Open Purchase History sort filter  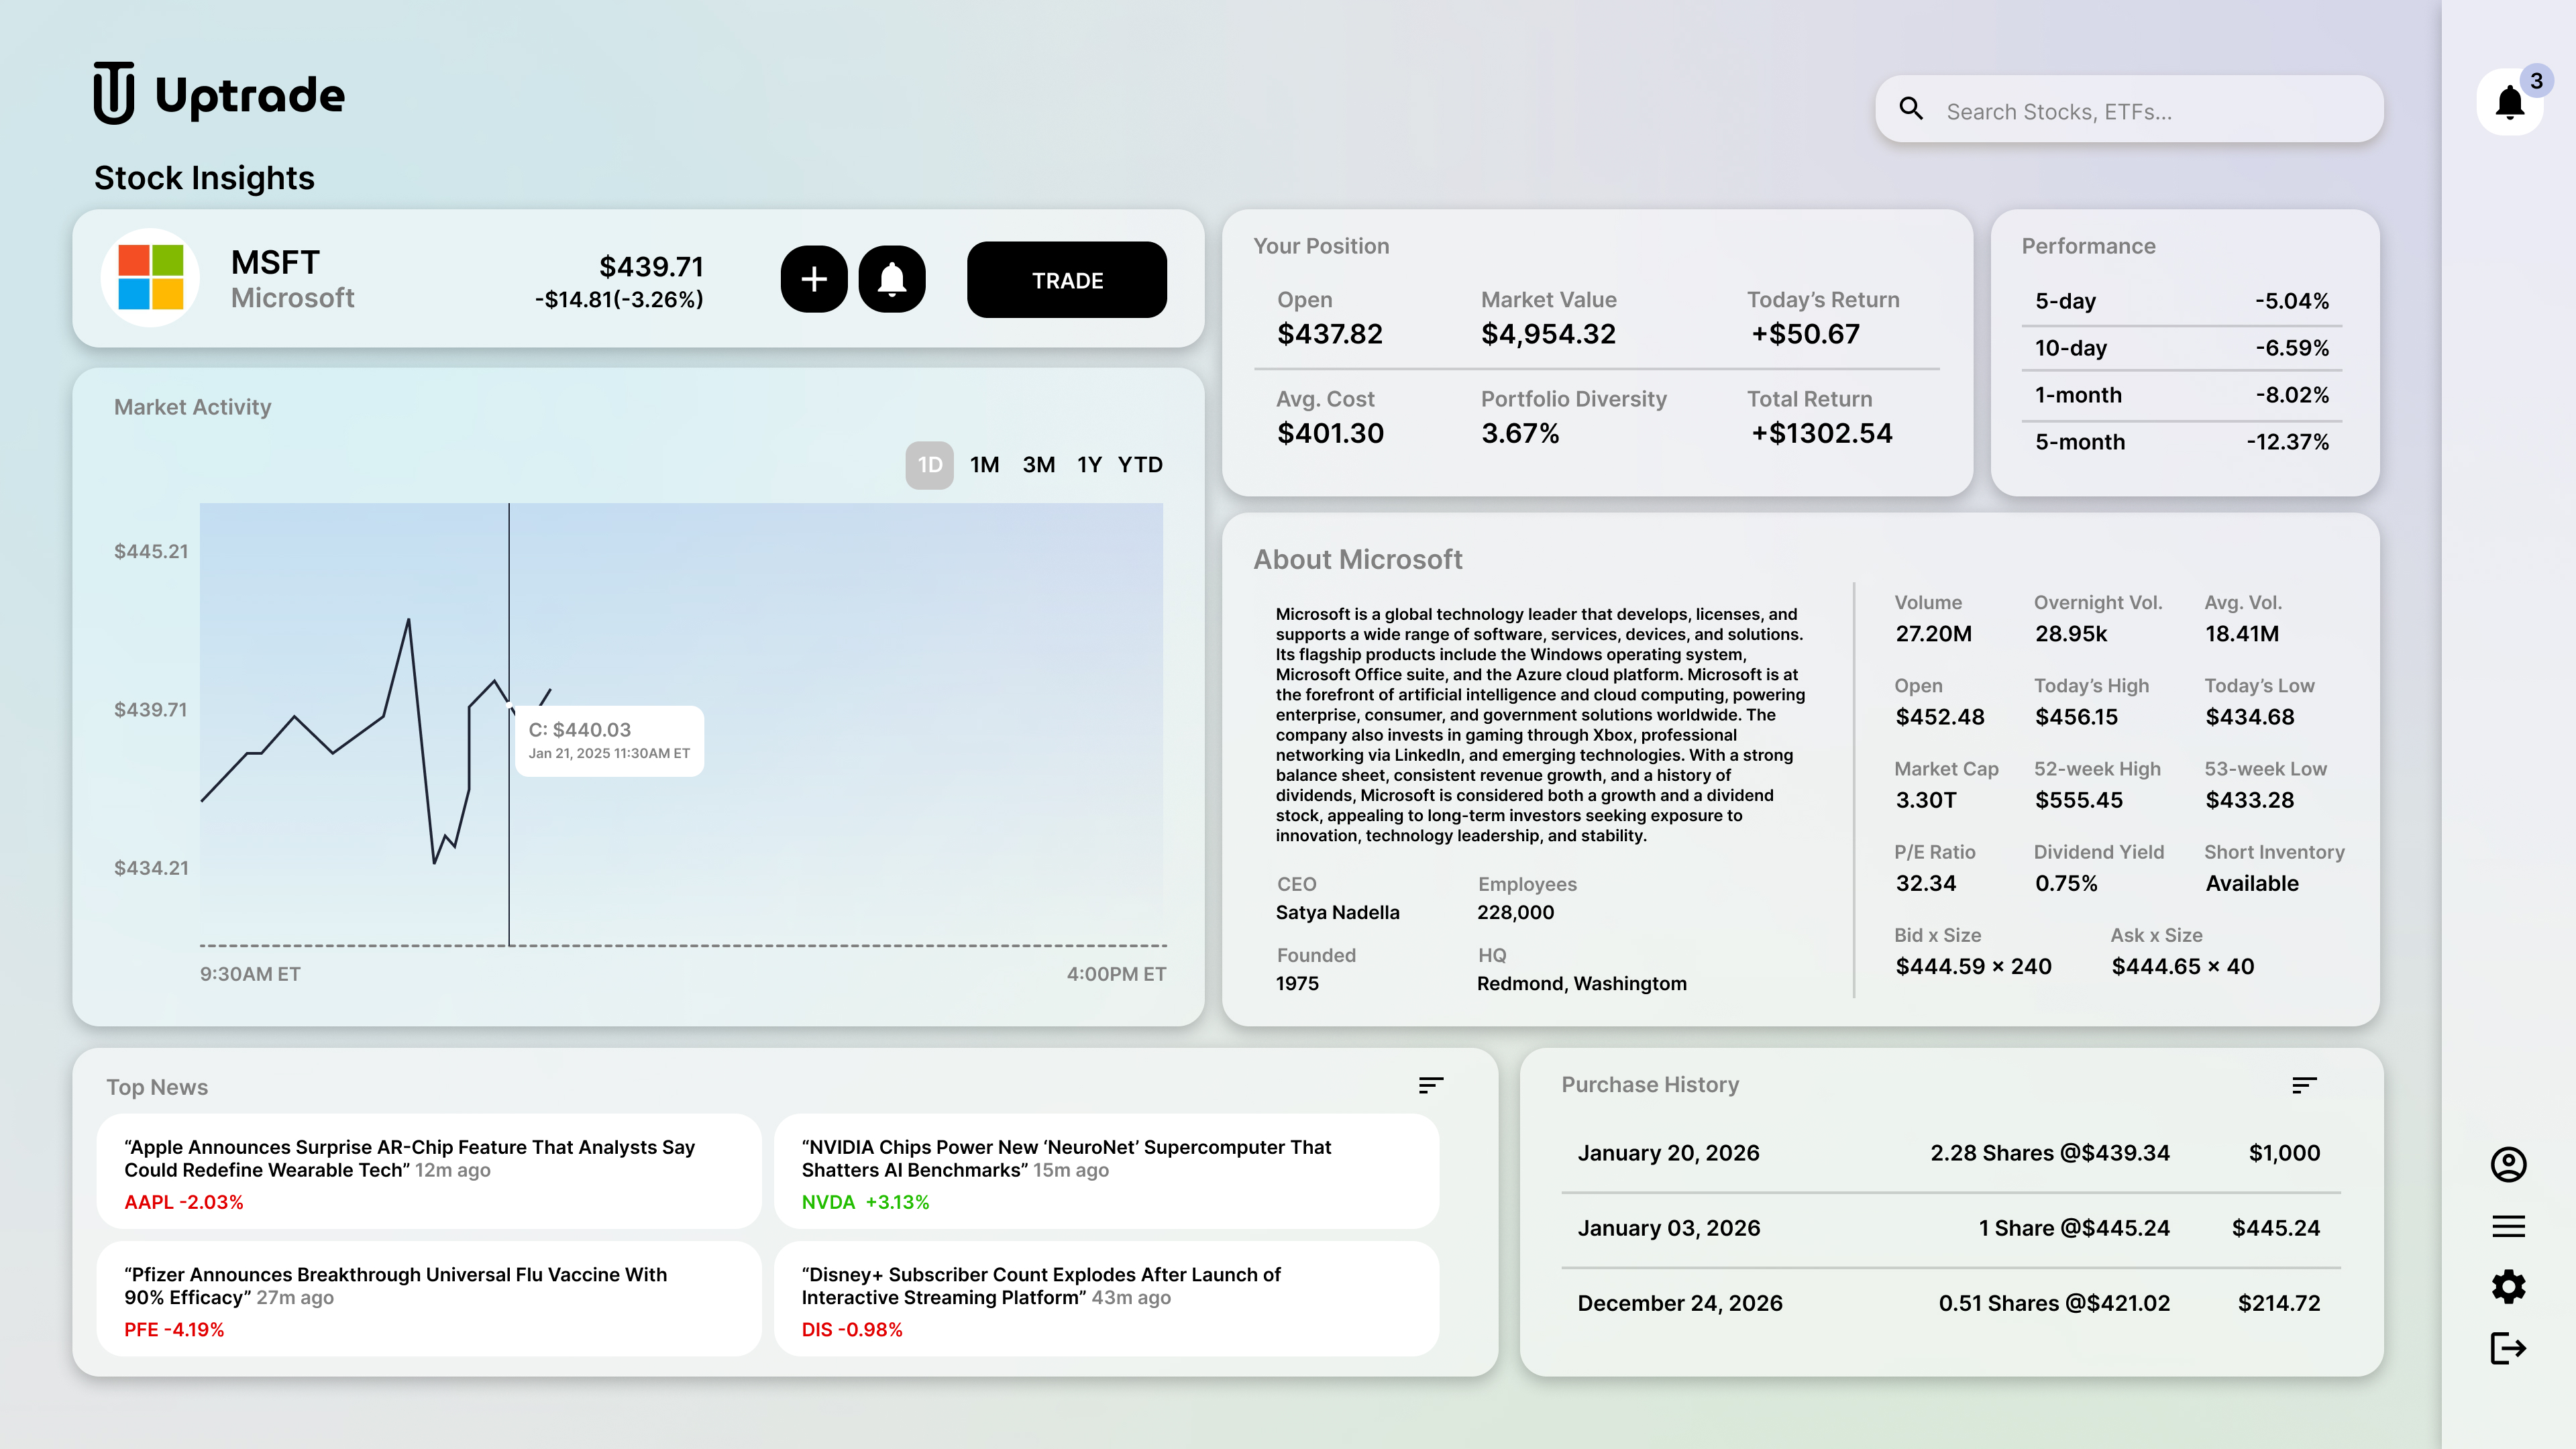[2304, 1085]
